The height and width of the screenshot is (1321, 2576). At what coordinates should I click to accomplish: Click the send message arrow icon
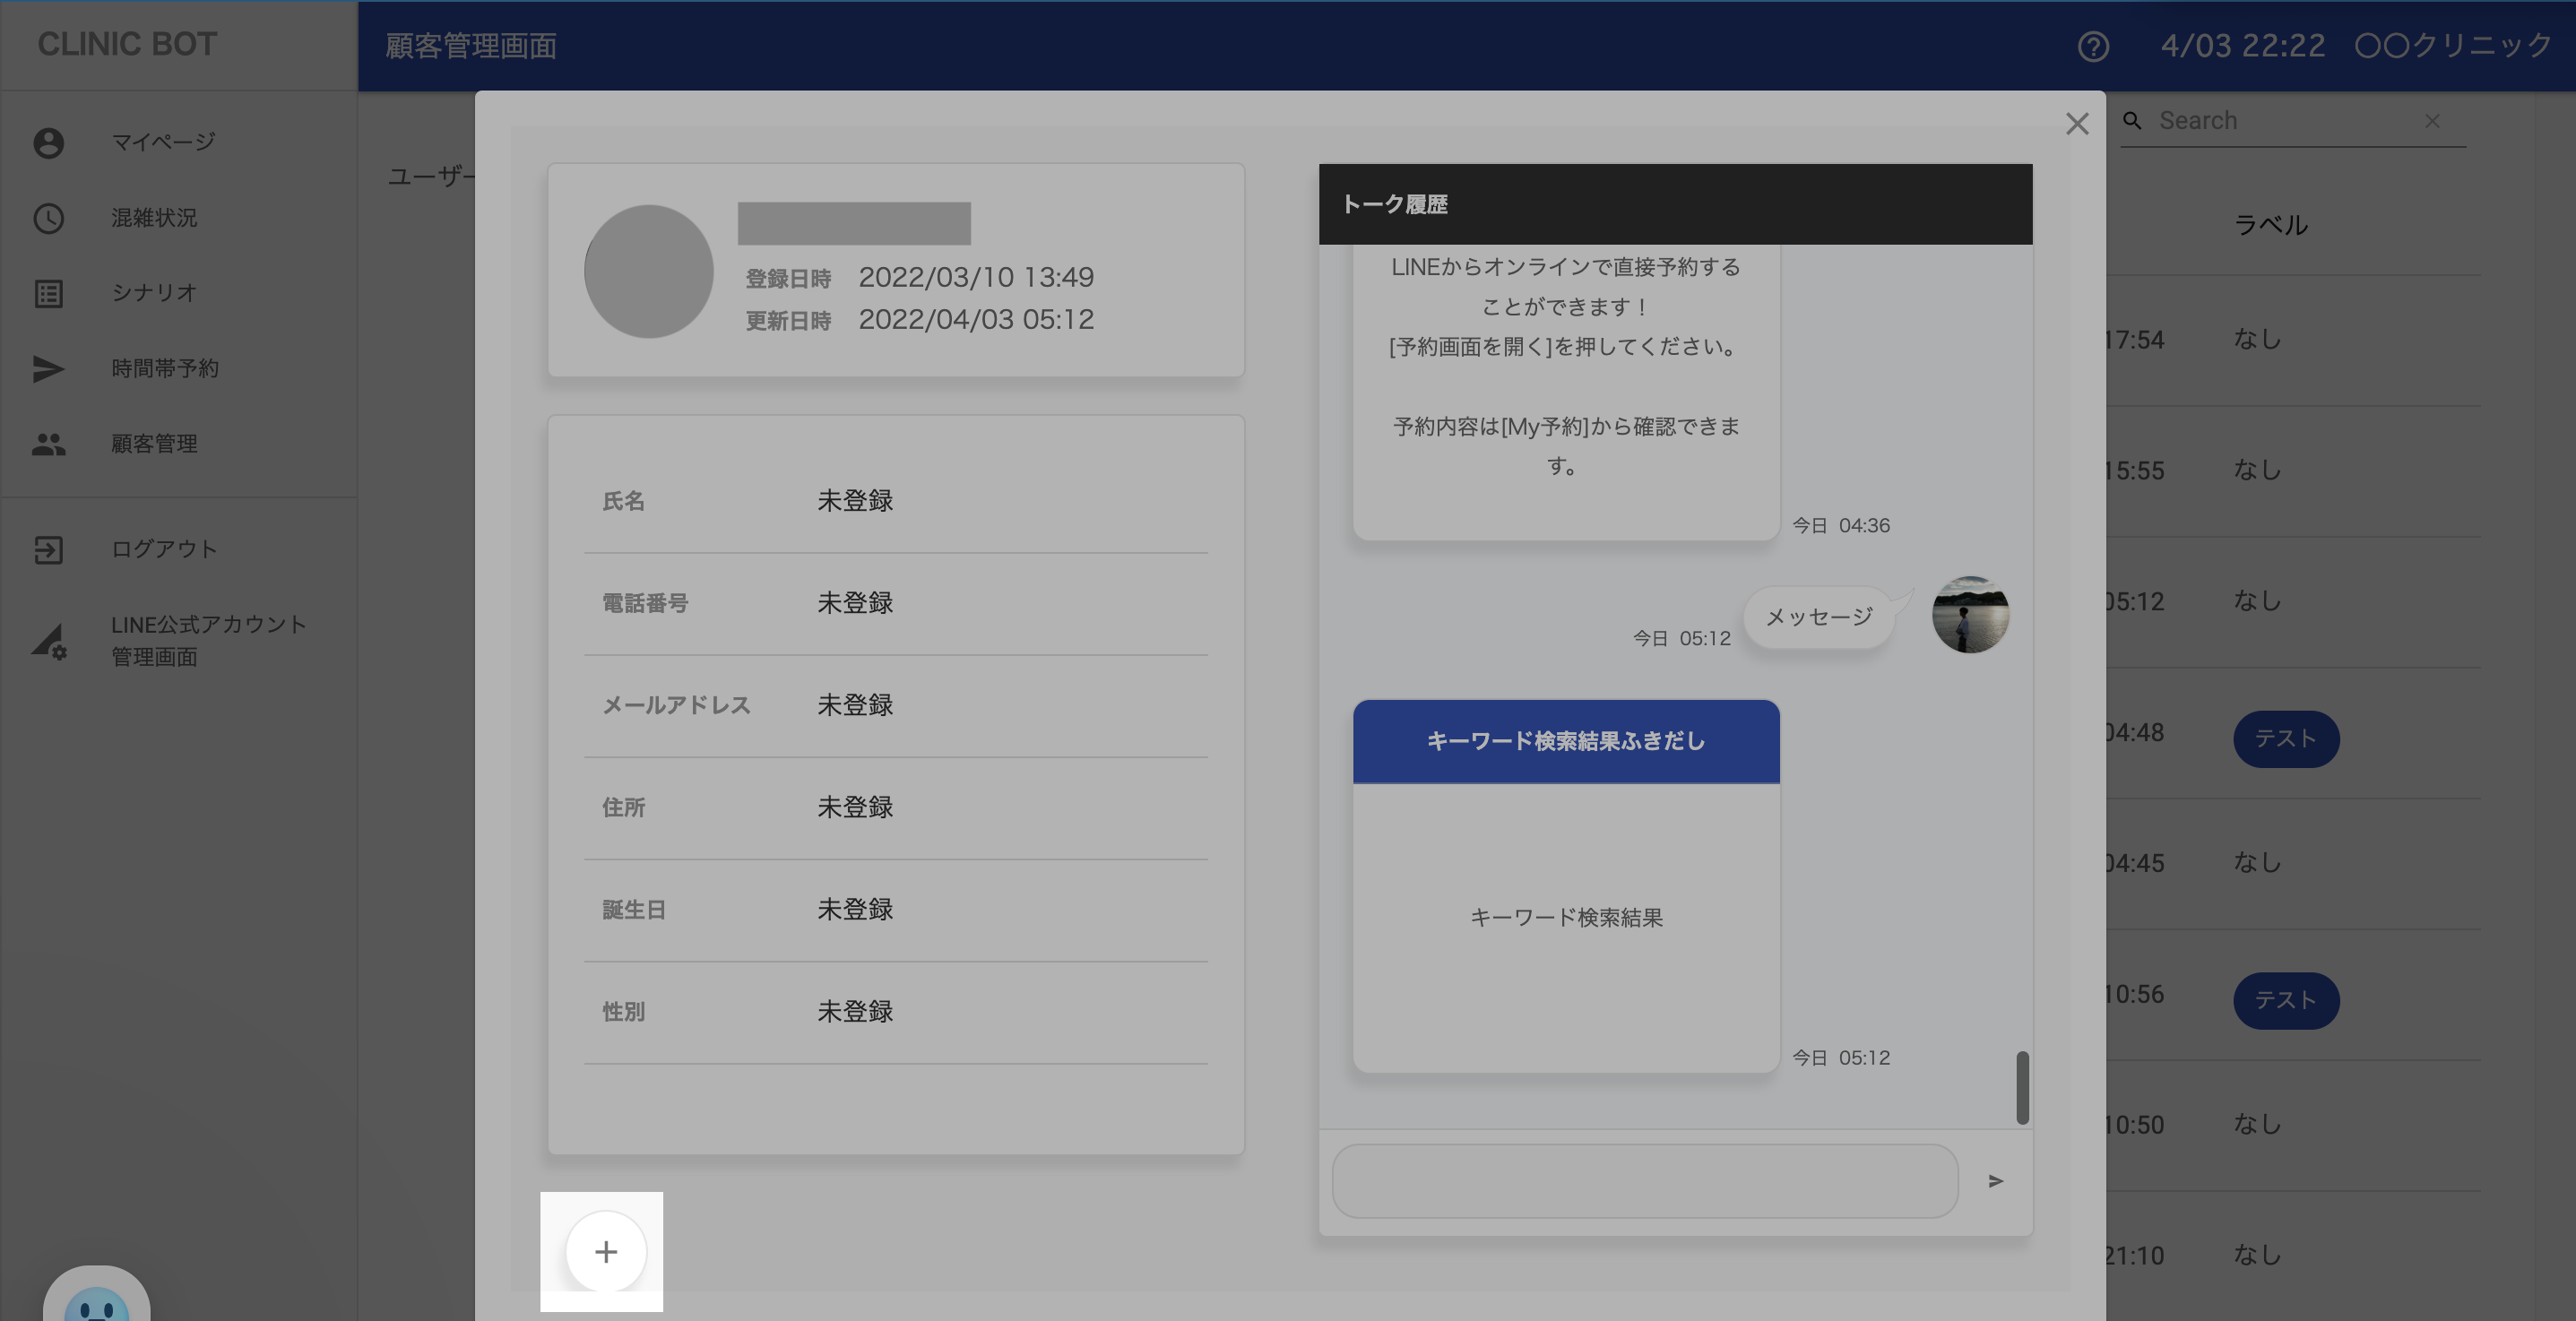(x=1995, y=1181)
